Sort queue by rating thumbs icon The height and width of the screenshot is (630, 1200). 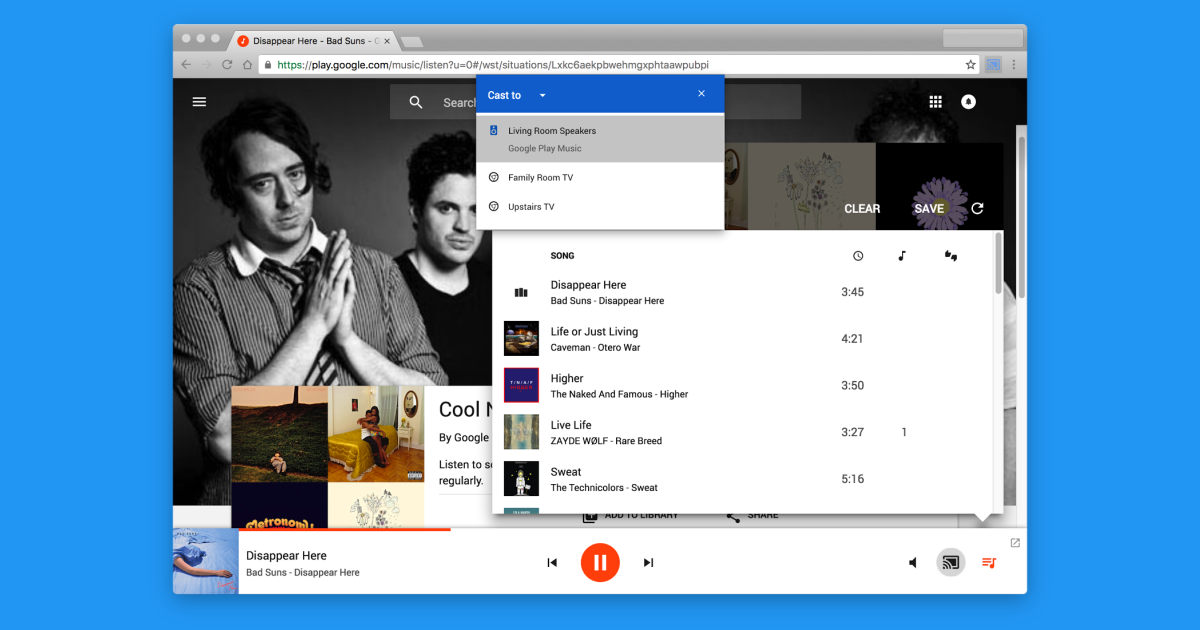[950, 256]
